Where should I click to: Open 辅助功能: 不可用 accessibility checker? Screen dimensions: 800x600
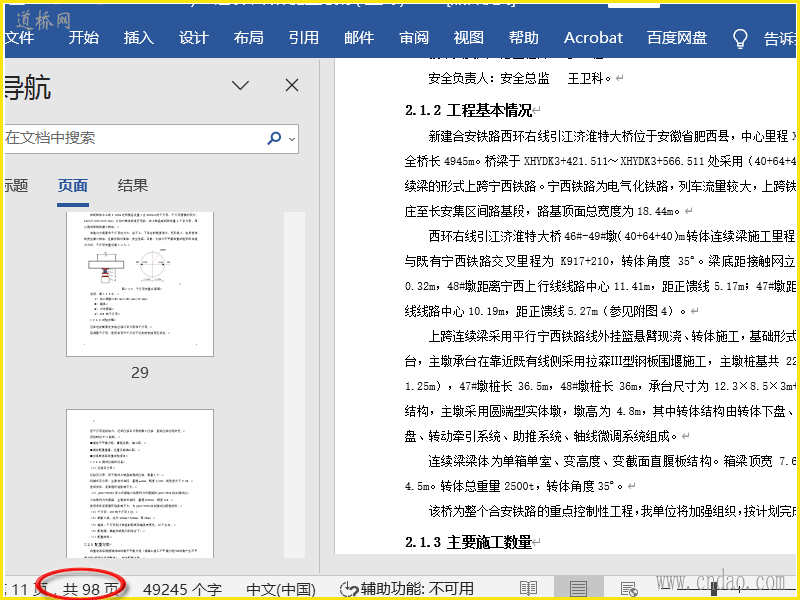[407, 589]
